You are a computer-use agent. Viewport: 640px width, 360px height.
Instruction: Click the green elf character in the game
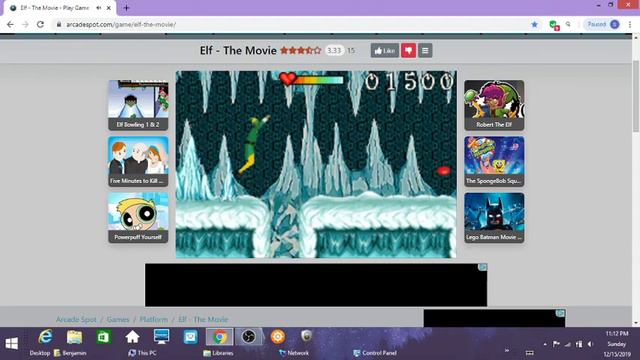(253, 144)
